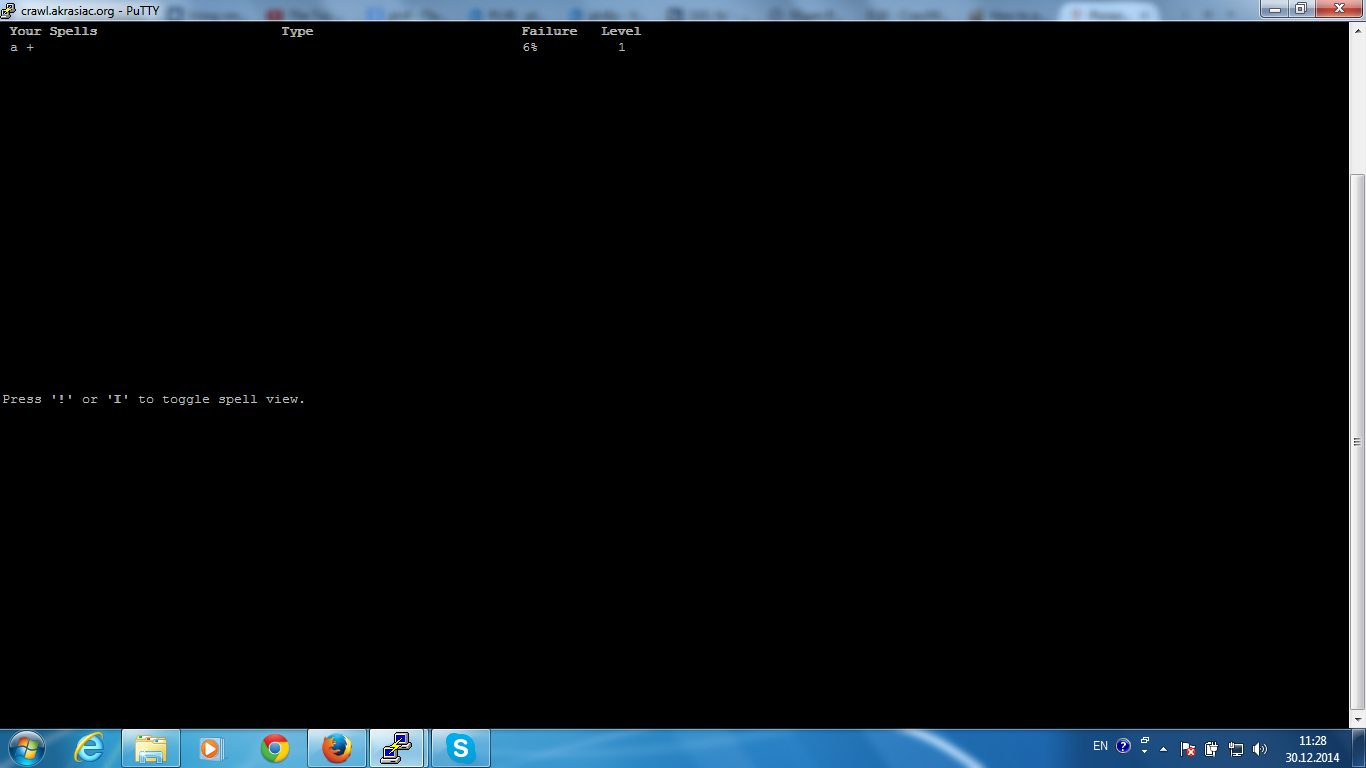Screen dimensions: 1366x768
Task: Minimize the PuTTY window
Action: tap(1275, 8)
